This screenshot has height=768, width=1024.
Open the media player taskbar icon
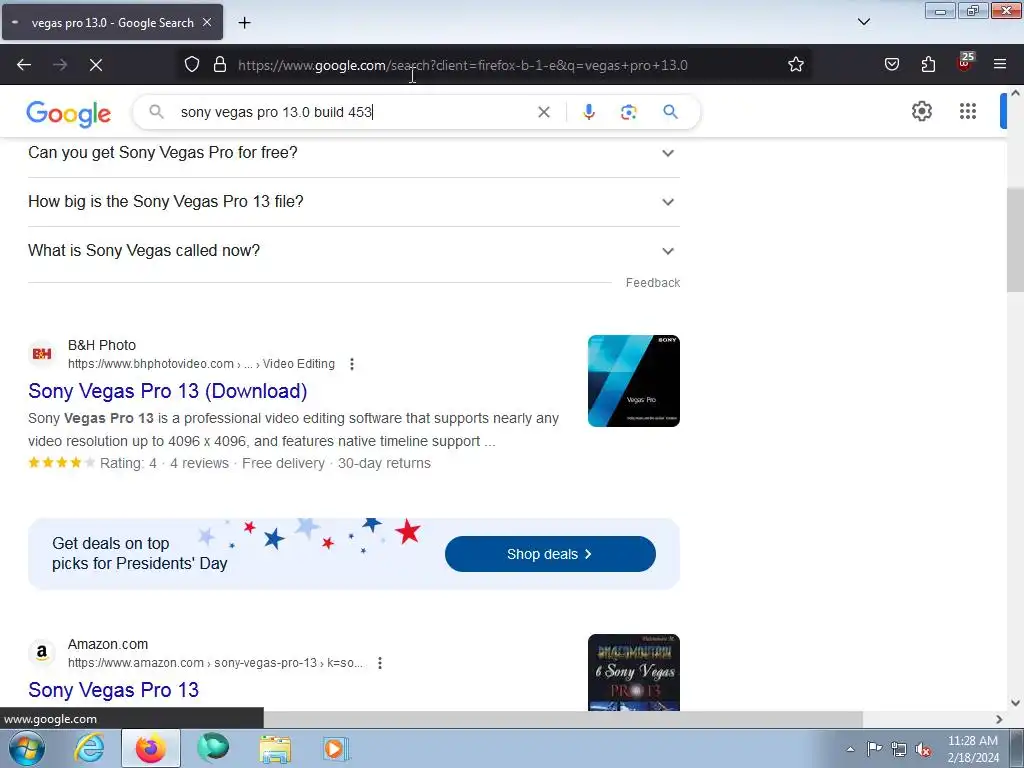336,748
